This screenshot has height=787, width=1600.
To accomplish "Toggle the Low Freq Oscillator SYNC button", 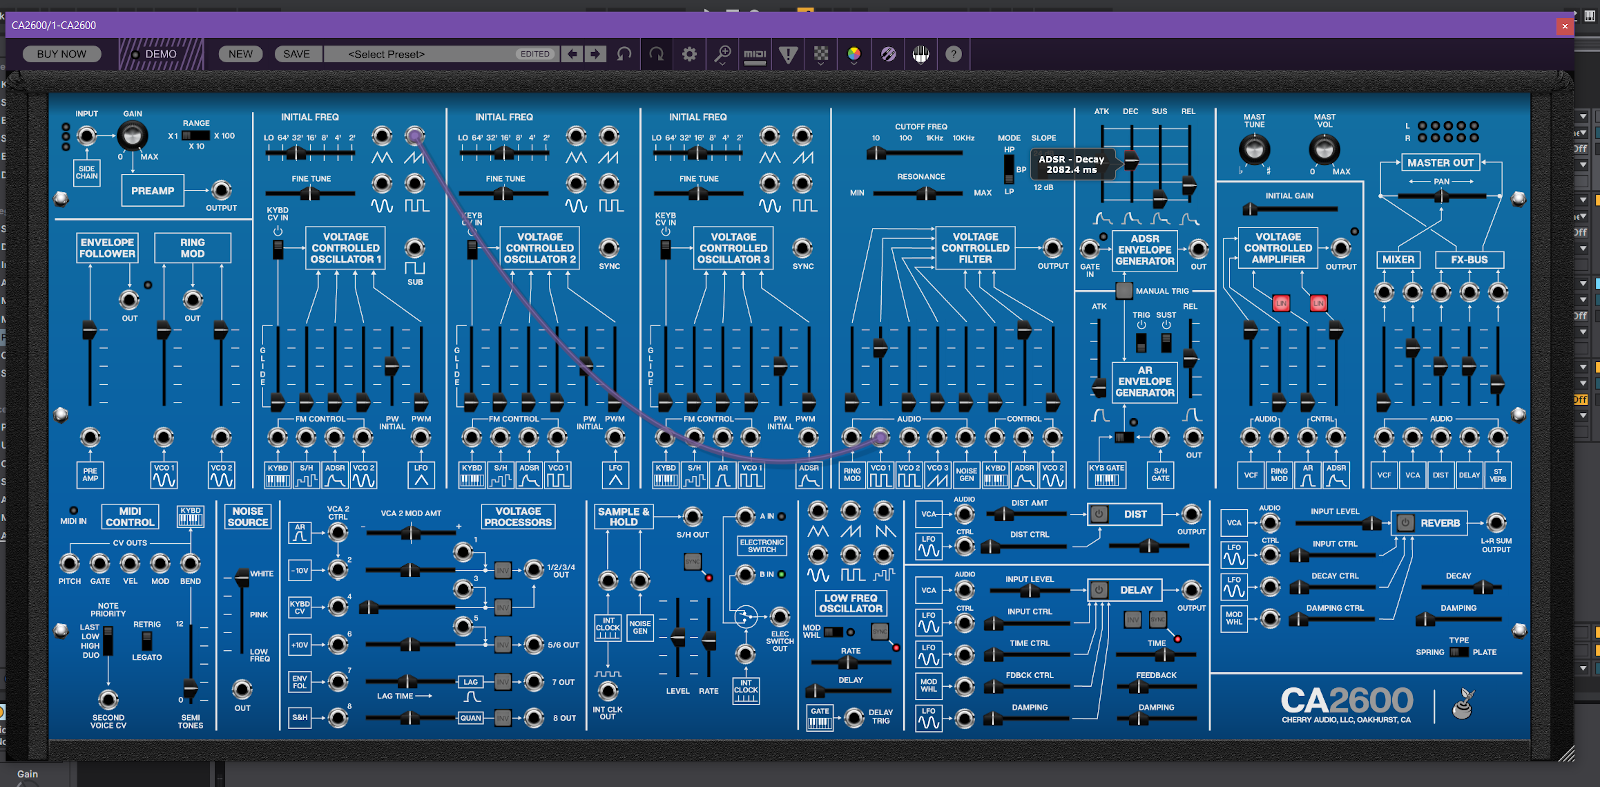I will tap(879, 631).
